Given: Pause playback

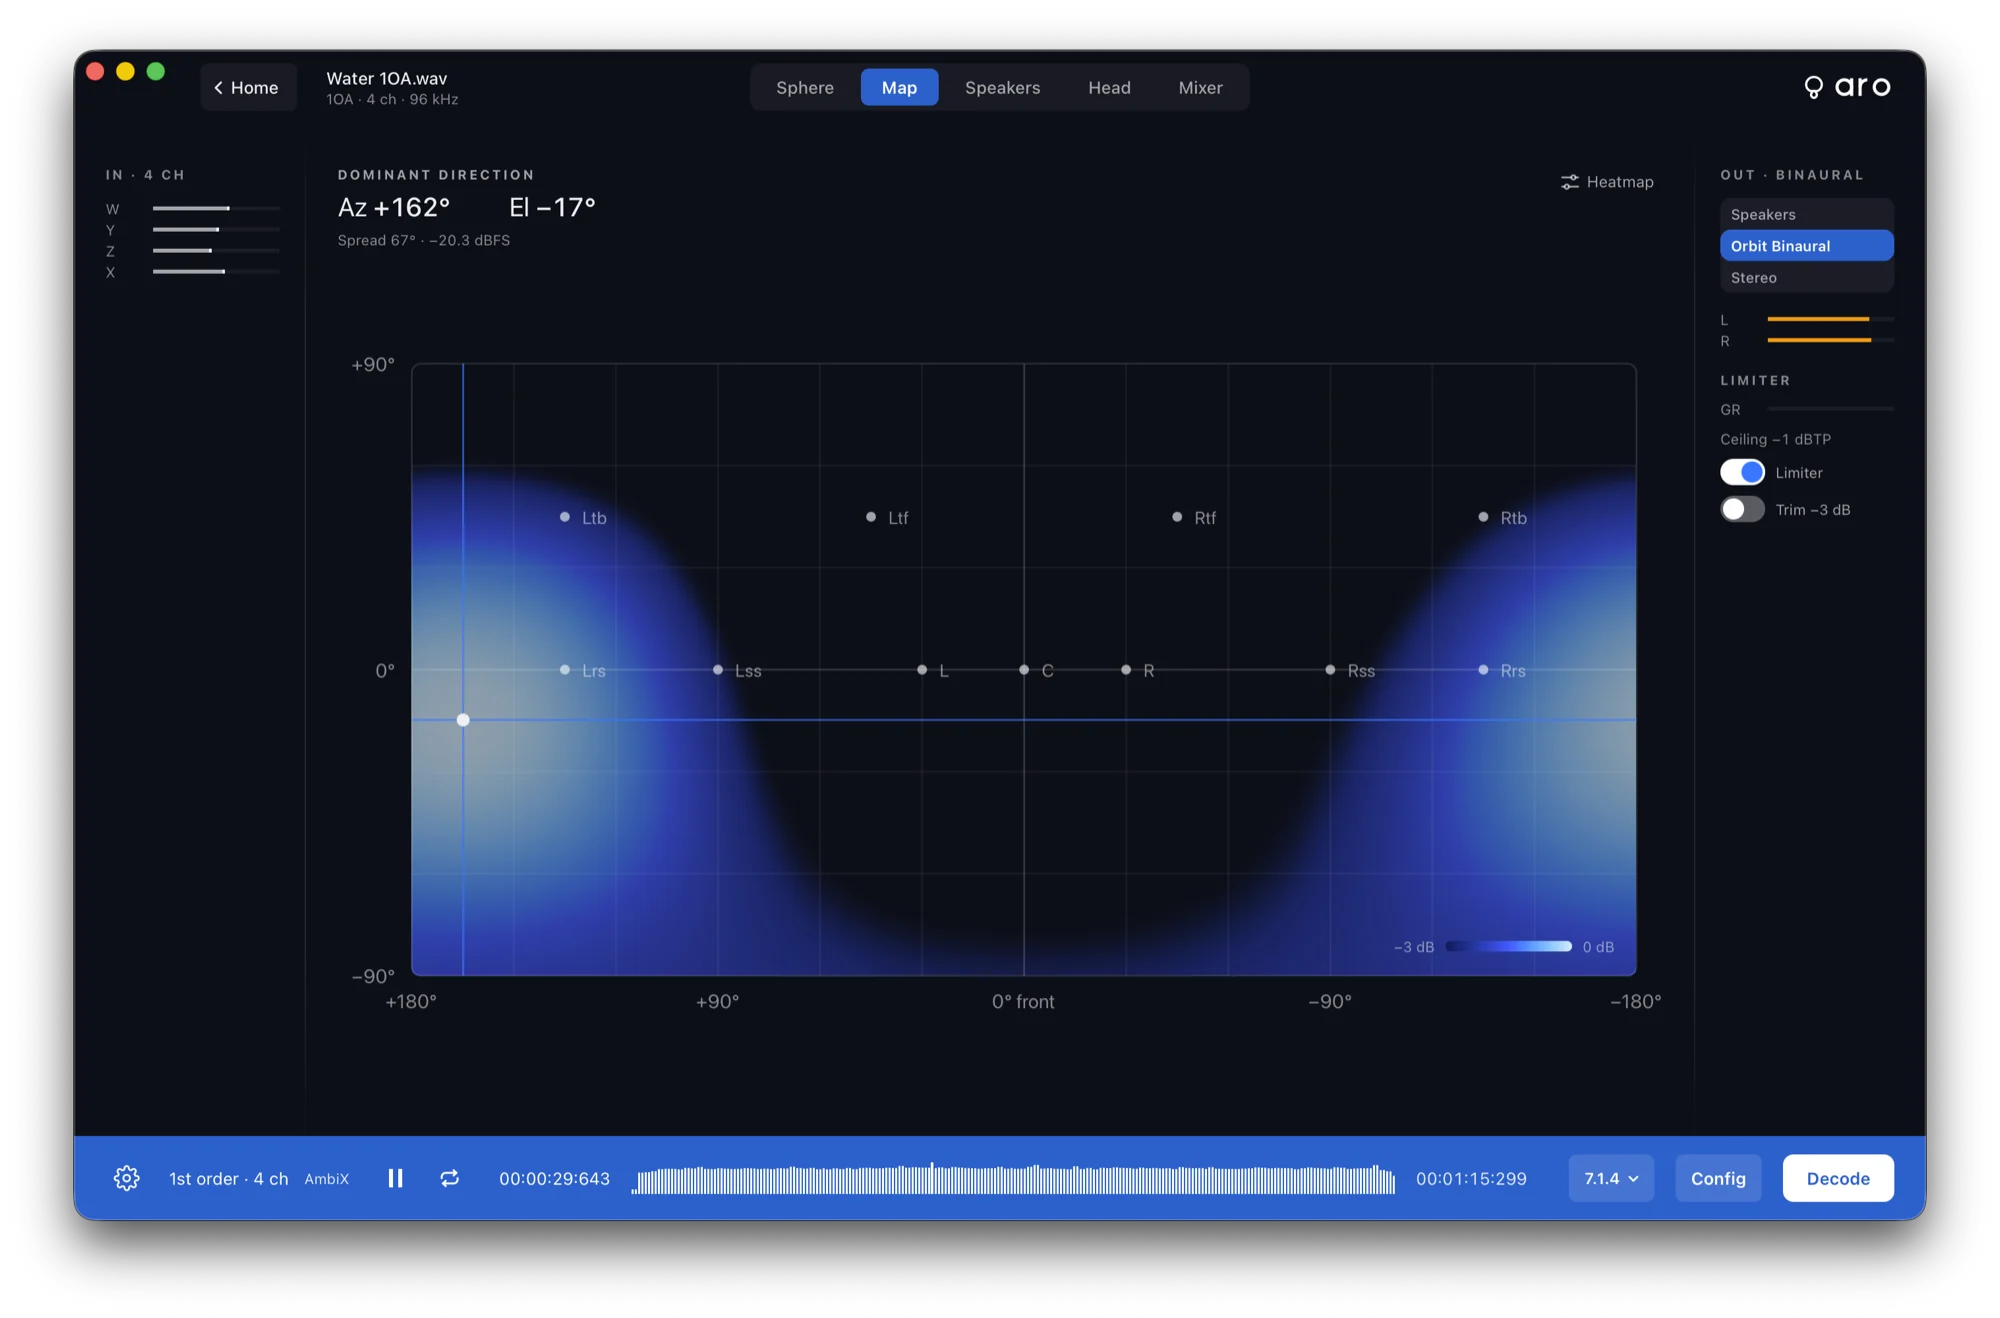Looking at the screenshot, I should click(x=395, y=1178).
